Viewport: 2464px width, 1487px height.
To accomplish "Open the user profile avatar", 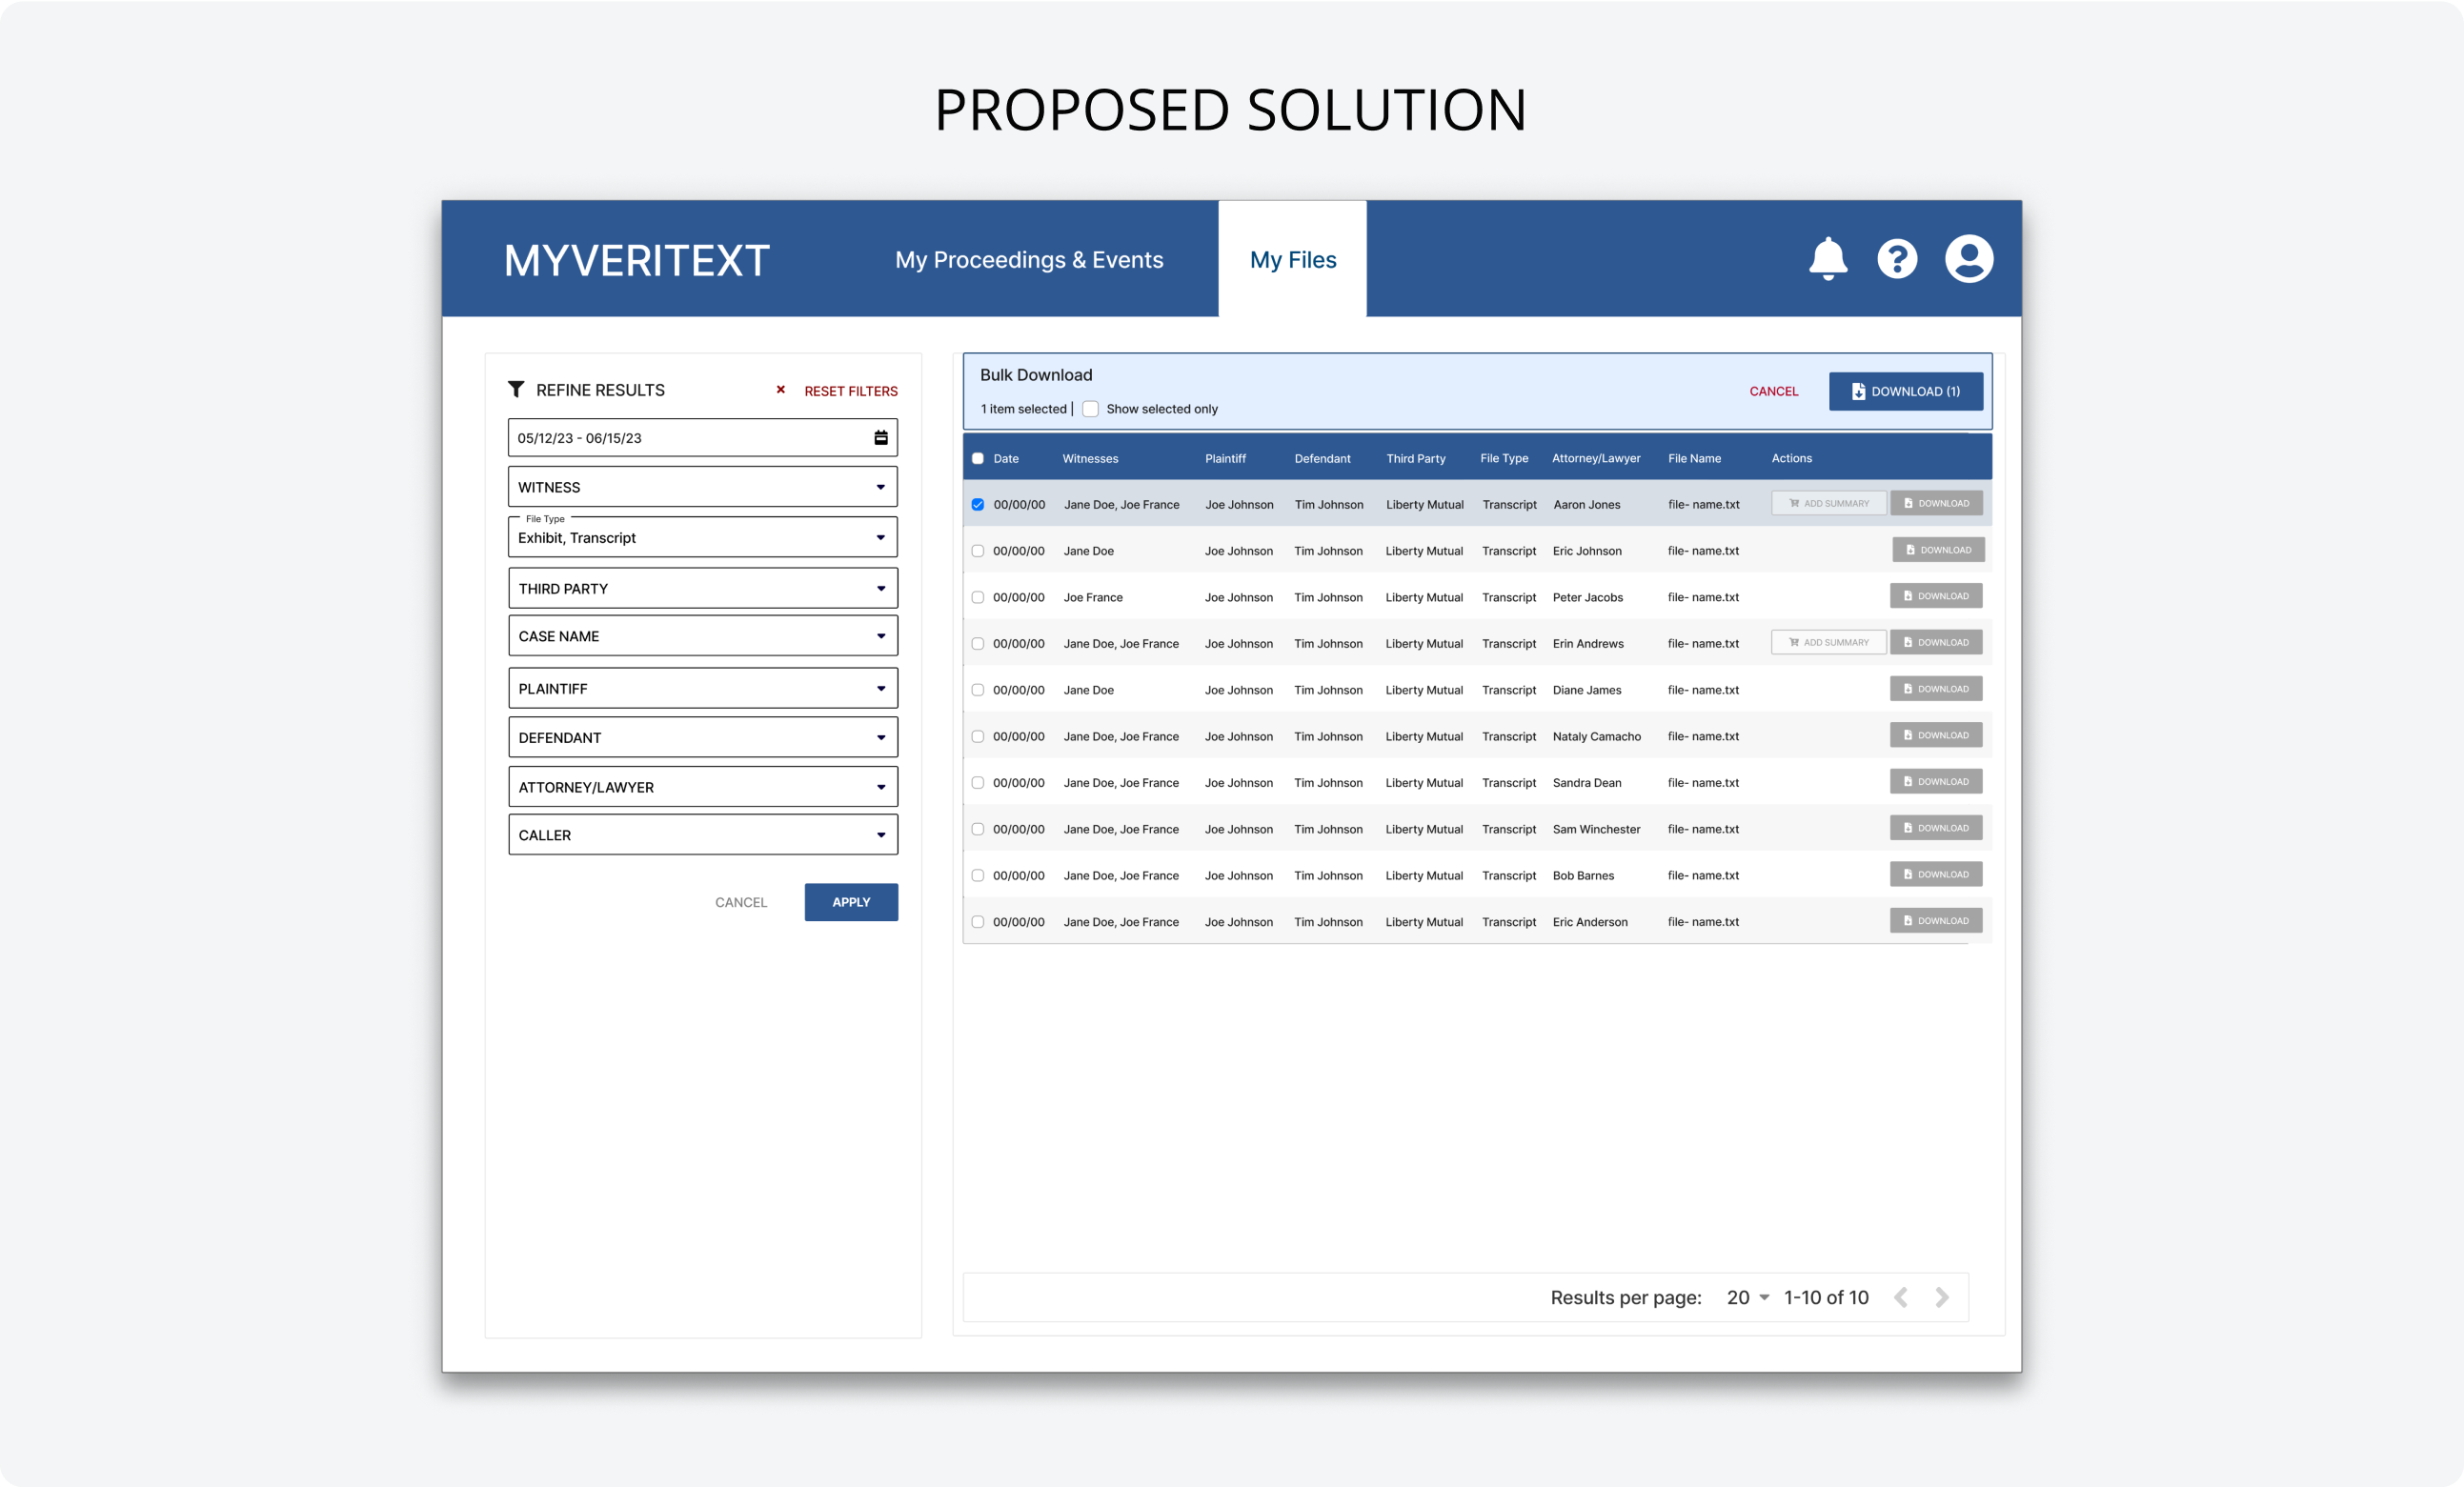I will [x=1969, y=259].
